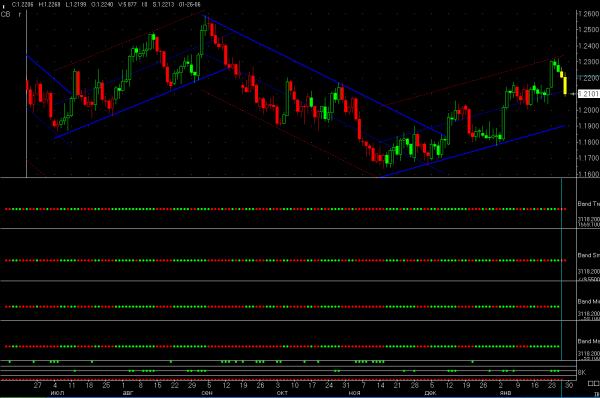Select the 1.2000 price axis label
The width and height of the screenshot is (600, 398).
click(x=589, y=110)
